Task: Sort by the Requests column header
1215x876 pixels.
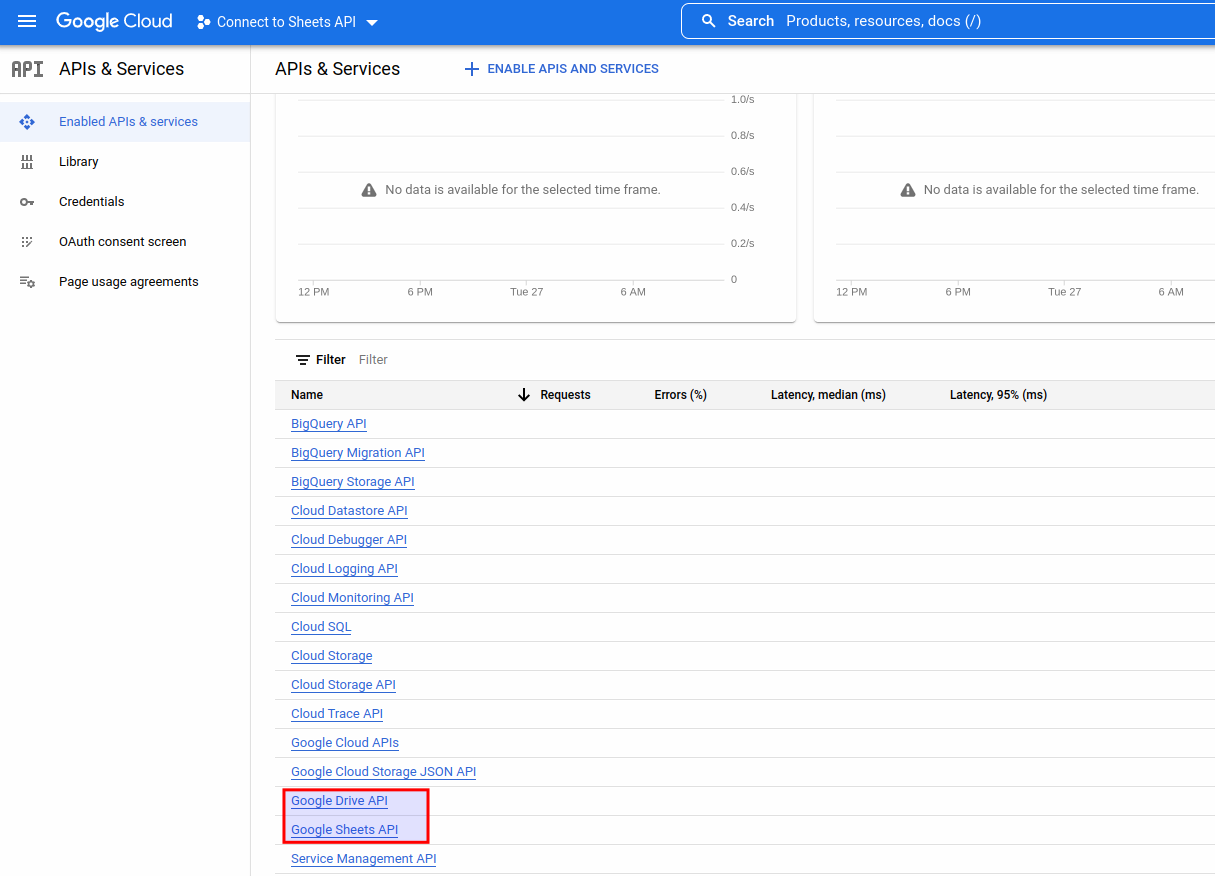Action: (x=566, y=395)
